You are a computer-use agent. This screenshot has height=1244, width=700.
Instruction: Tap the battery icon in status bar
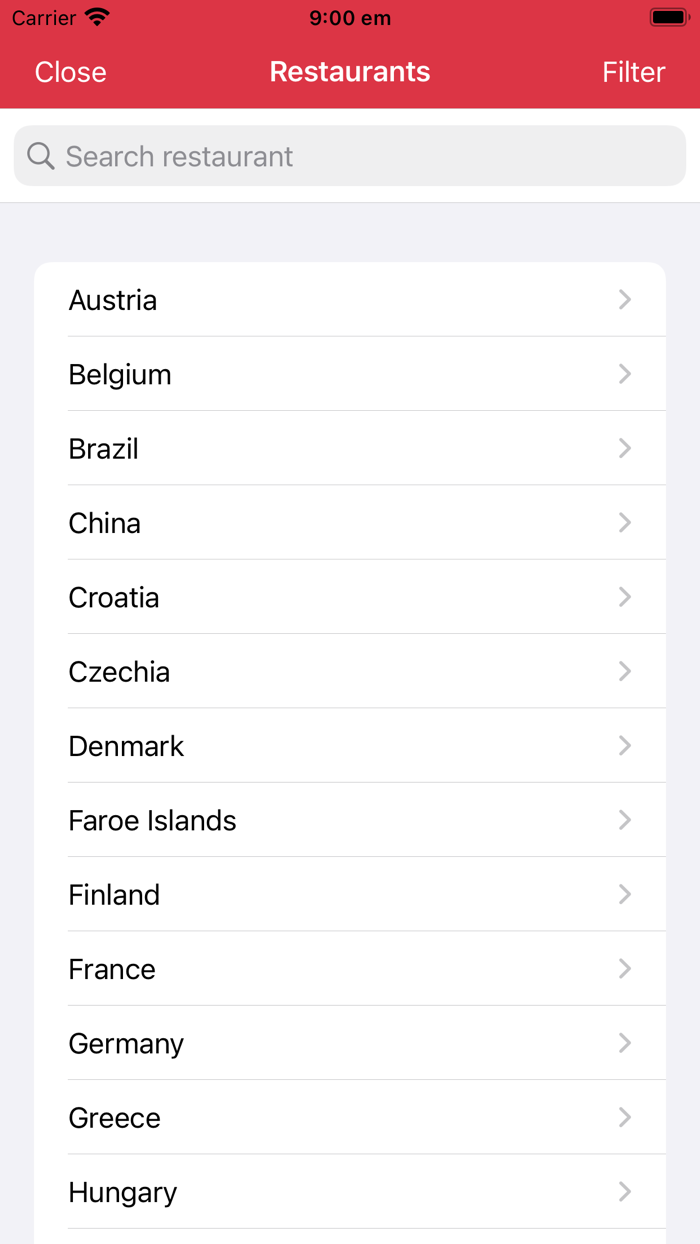tap(668, 17)
